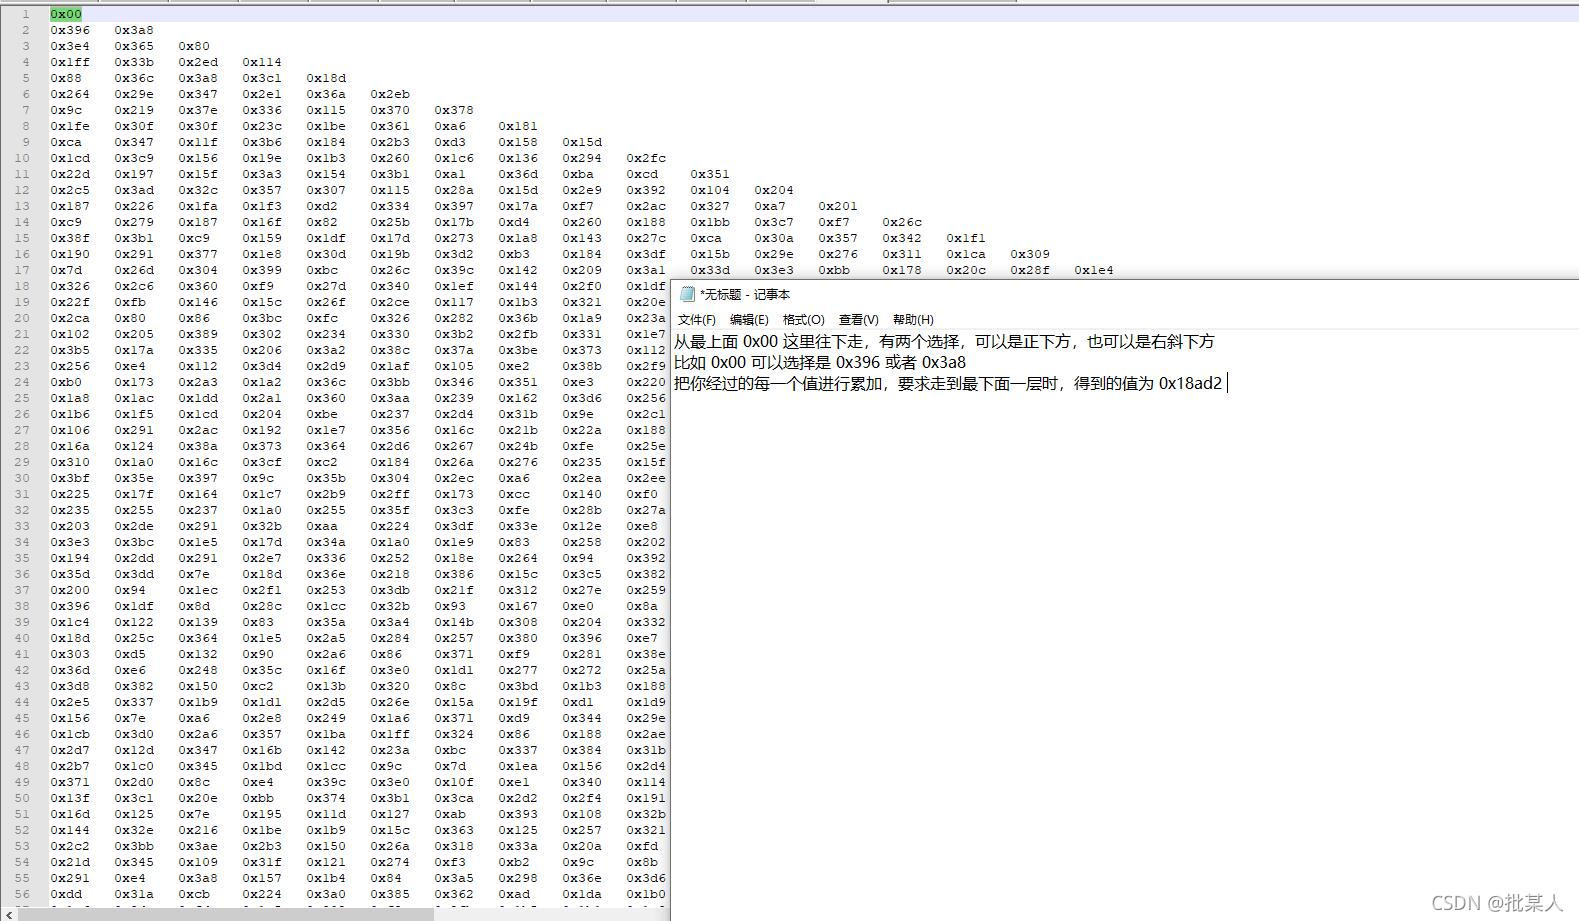The width and height of the screenshot is (1579, 921).
Task: Click line number 1 in the gutter
Action: point(26,14)
